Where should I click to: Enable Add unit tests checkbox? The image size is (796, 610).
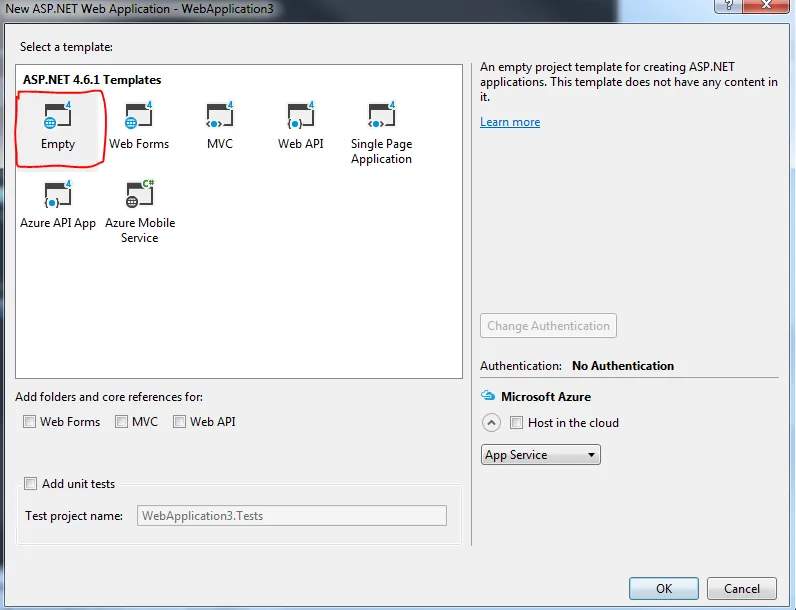click(30, 484)
